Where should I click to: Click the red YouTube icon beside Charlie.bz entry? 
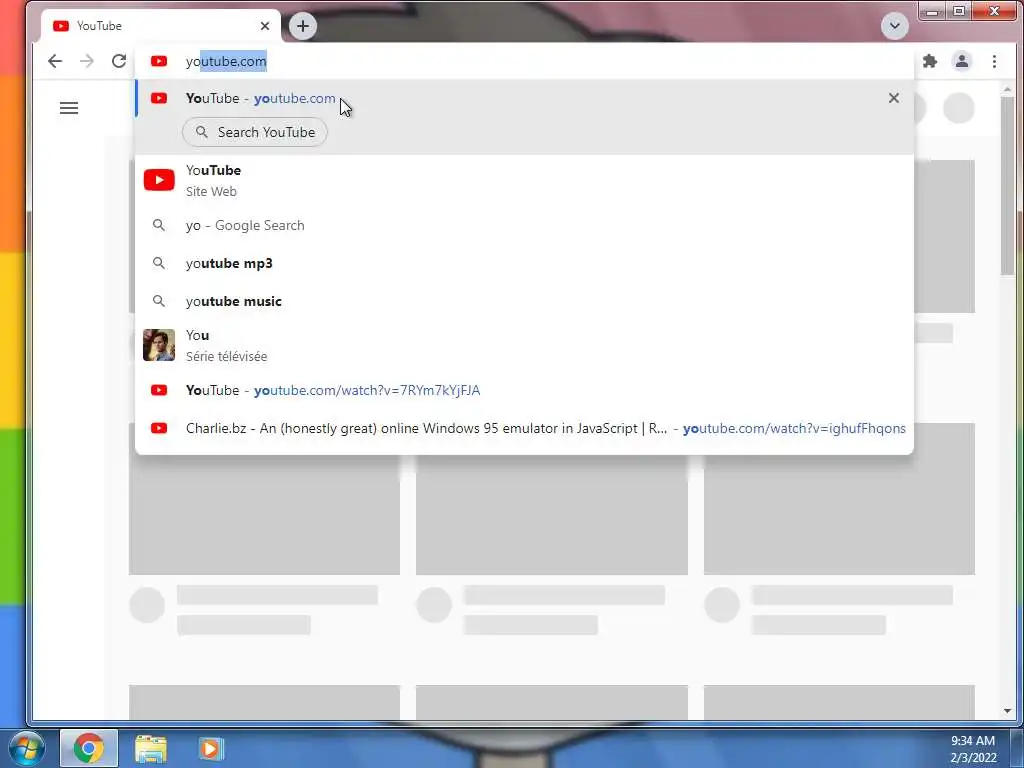159,428
